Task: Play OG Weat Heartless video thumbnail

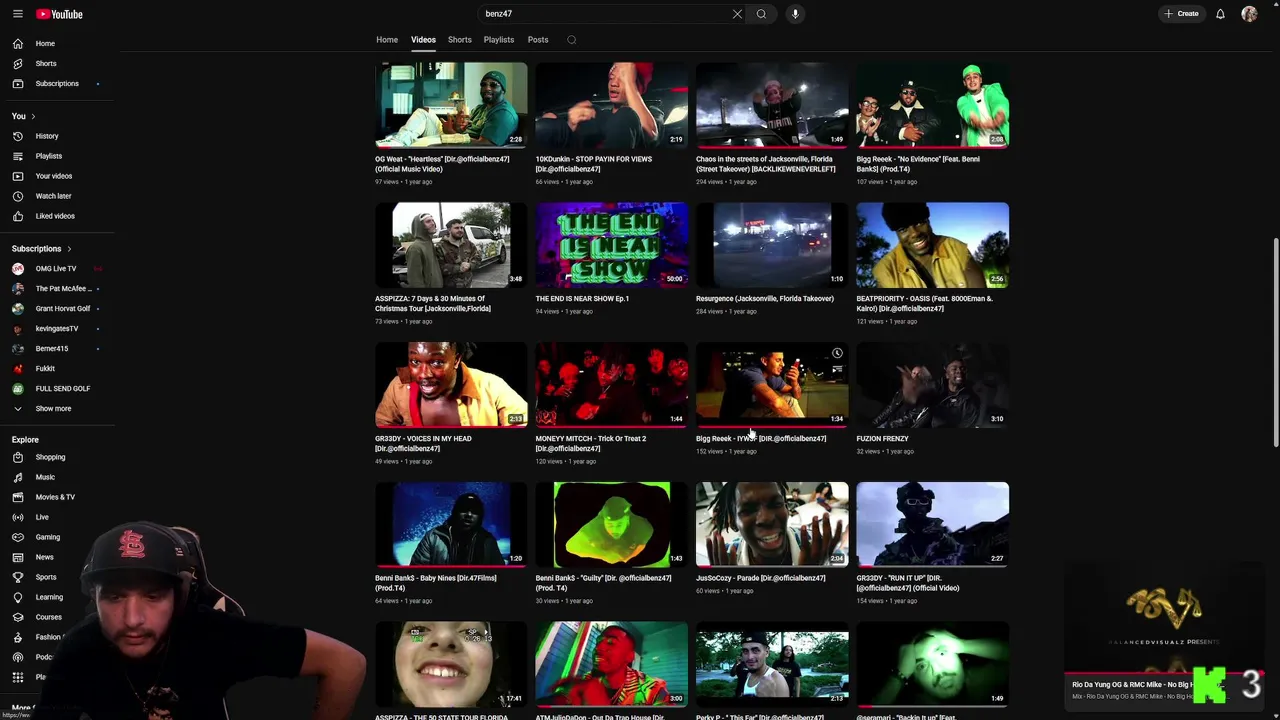Action: tap(451, 105)
